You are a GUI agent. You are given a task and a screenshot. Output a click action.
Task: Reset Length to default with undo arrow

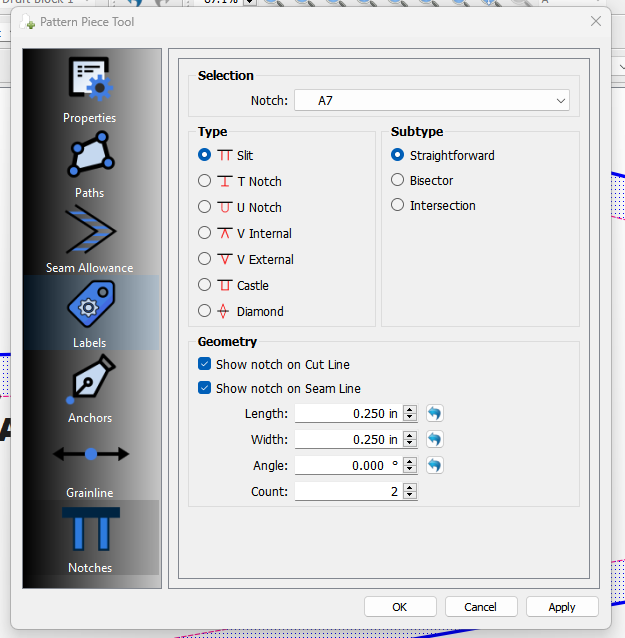click(435, 413)
